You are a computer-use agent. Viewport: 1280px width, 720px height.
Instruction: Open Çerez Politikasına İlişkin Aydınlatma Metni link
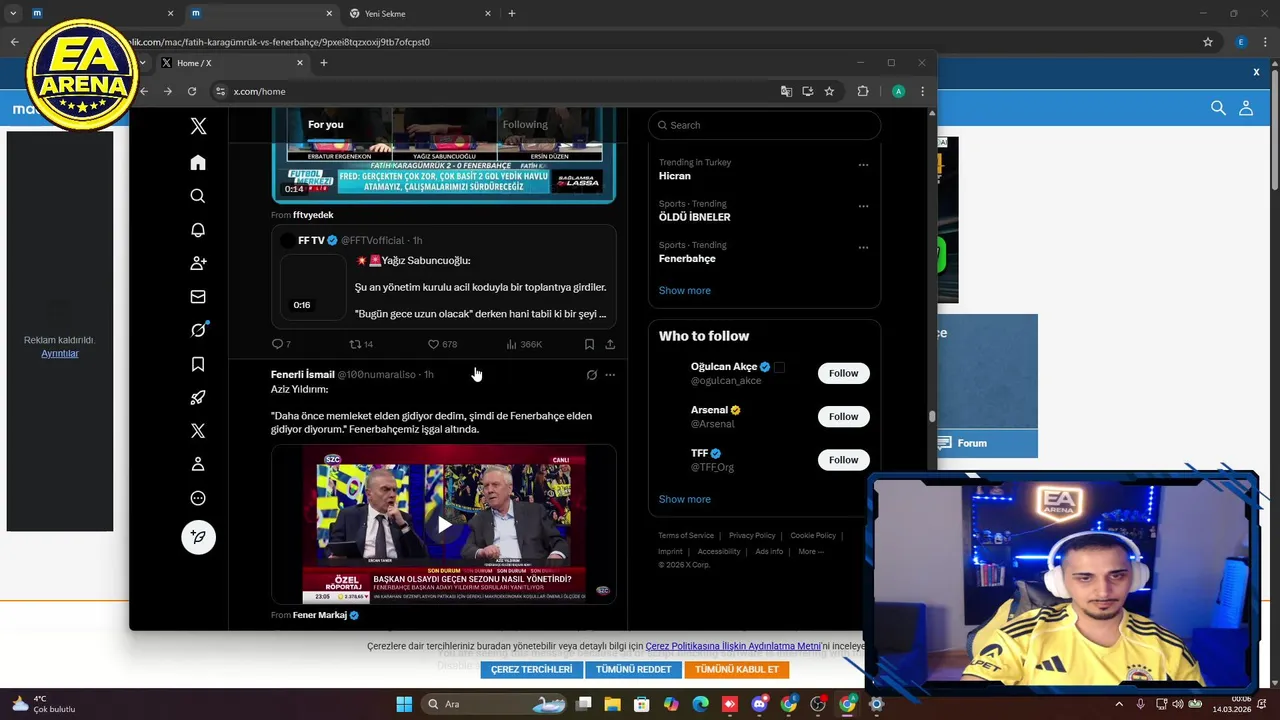(x=733, y=647)
